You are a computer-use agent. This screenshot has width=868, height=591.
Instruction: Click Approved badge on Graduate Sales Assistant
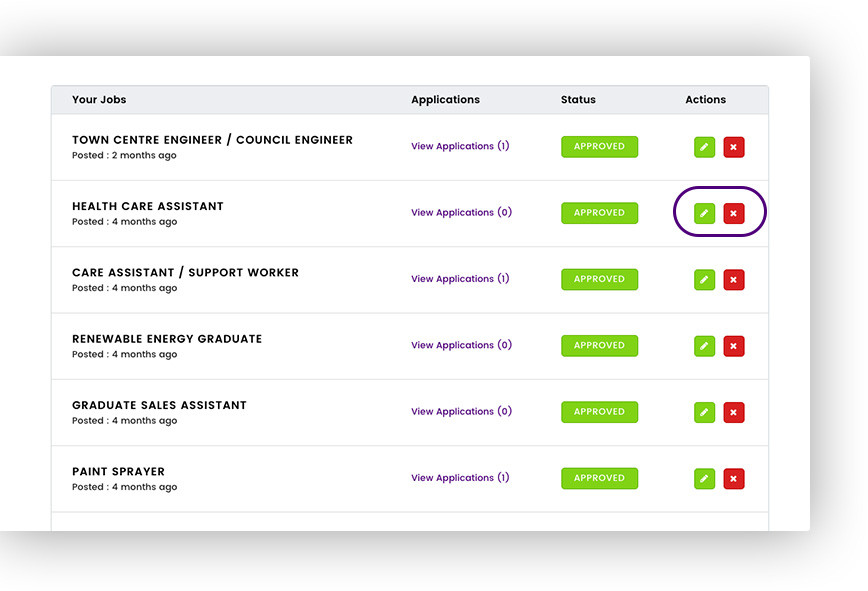[x=599, y=412]
